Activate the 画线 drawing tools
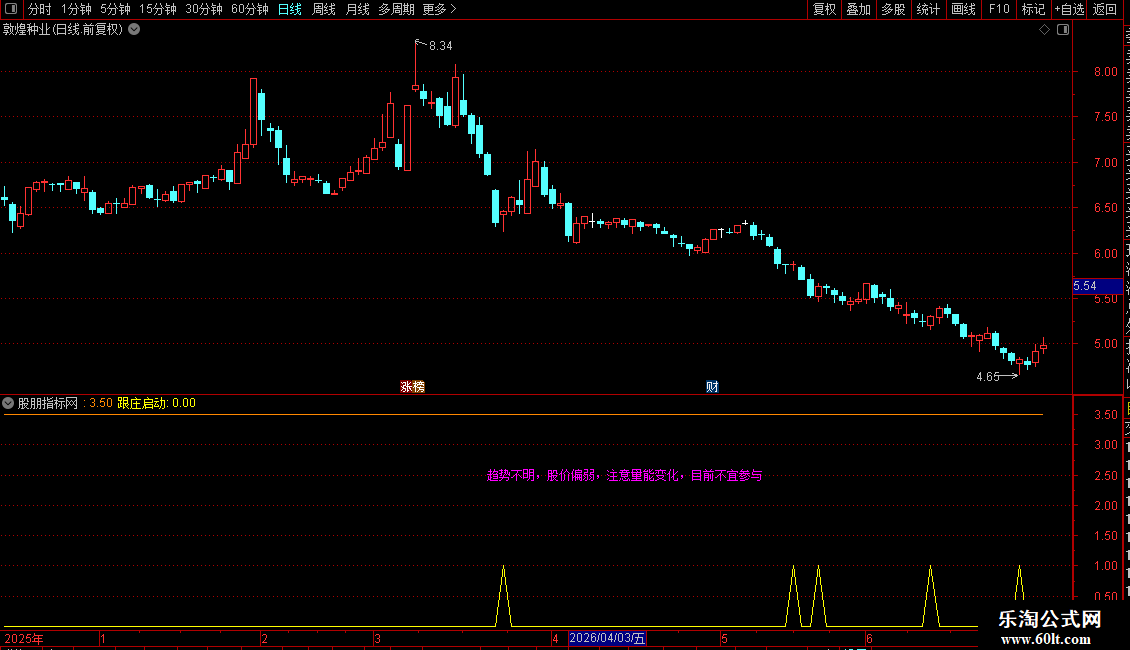 pyautogui.click(x=964, y=9)
